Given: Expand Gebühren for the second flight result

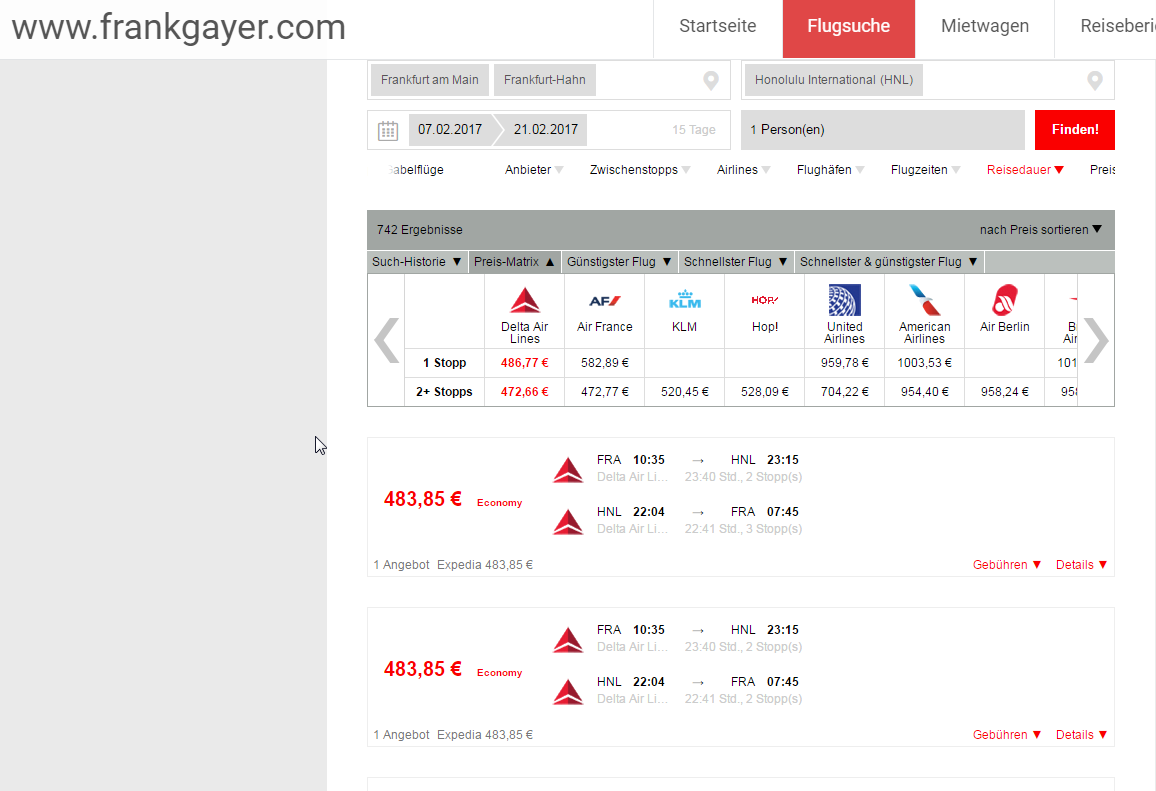Looking at the screenshot, I should pyautogui.click(x=1007, y=735).
